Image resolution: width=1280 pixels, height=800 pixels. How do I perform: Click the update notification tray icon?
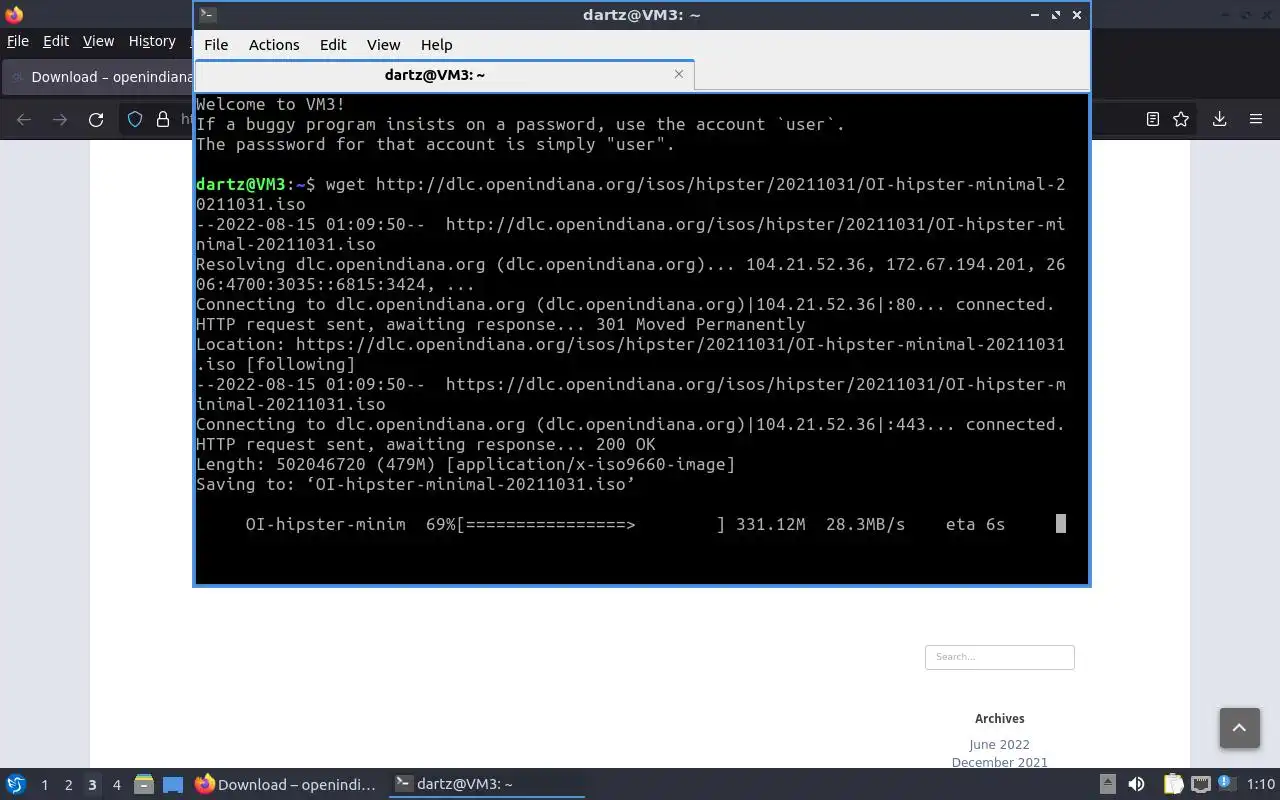[1227, 783]
